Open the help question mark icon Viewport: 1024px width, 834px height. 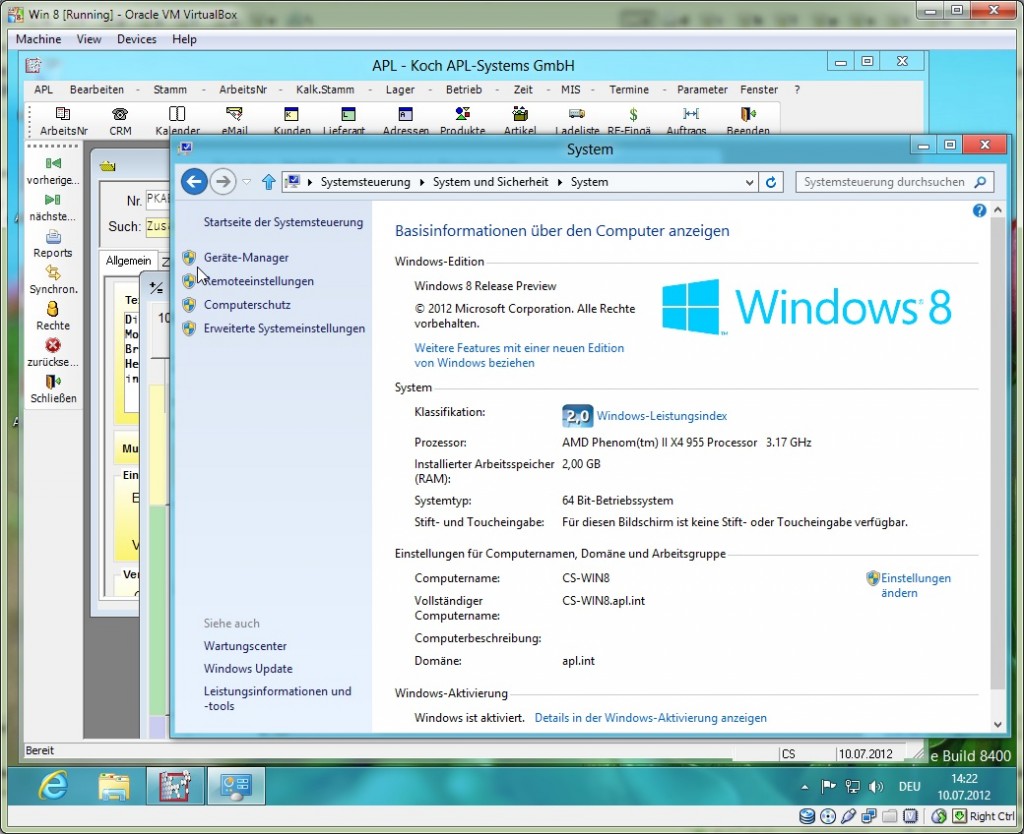click(979, 210)
